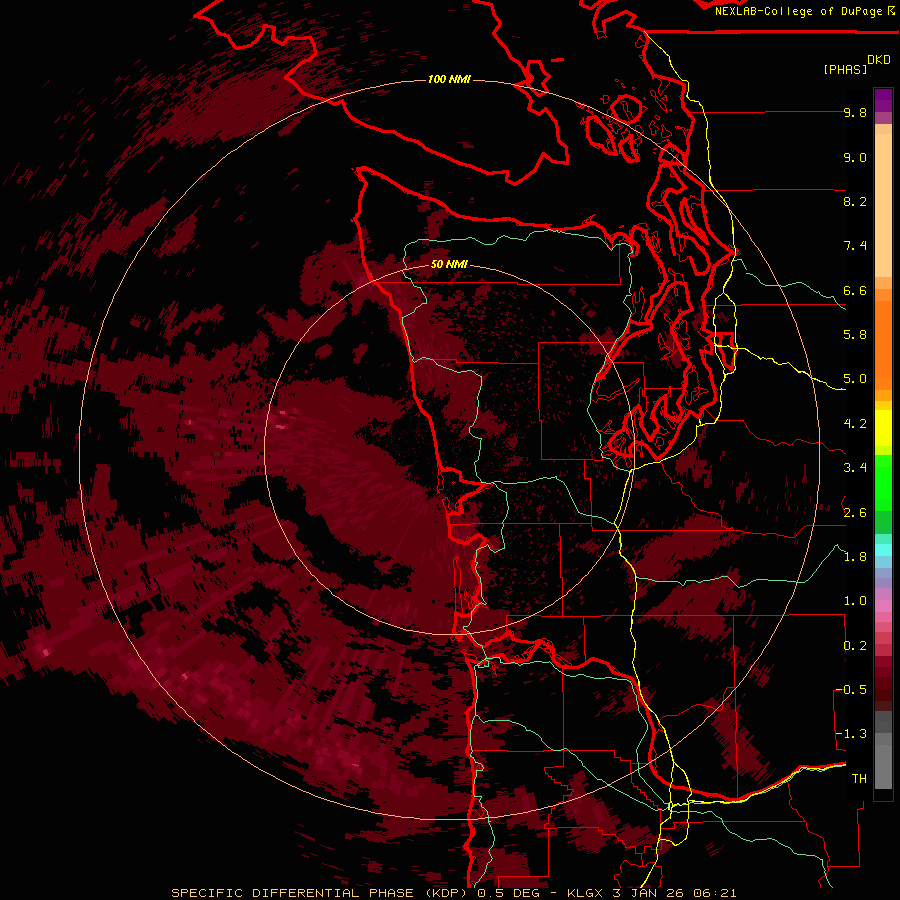Click the 50 NMI range ring label
The height and width of the screenshot is (900, 900).
[449, 264]
